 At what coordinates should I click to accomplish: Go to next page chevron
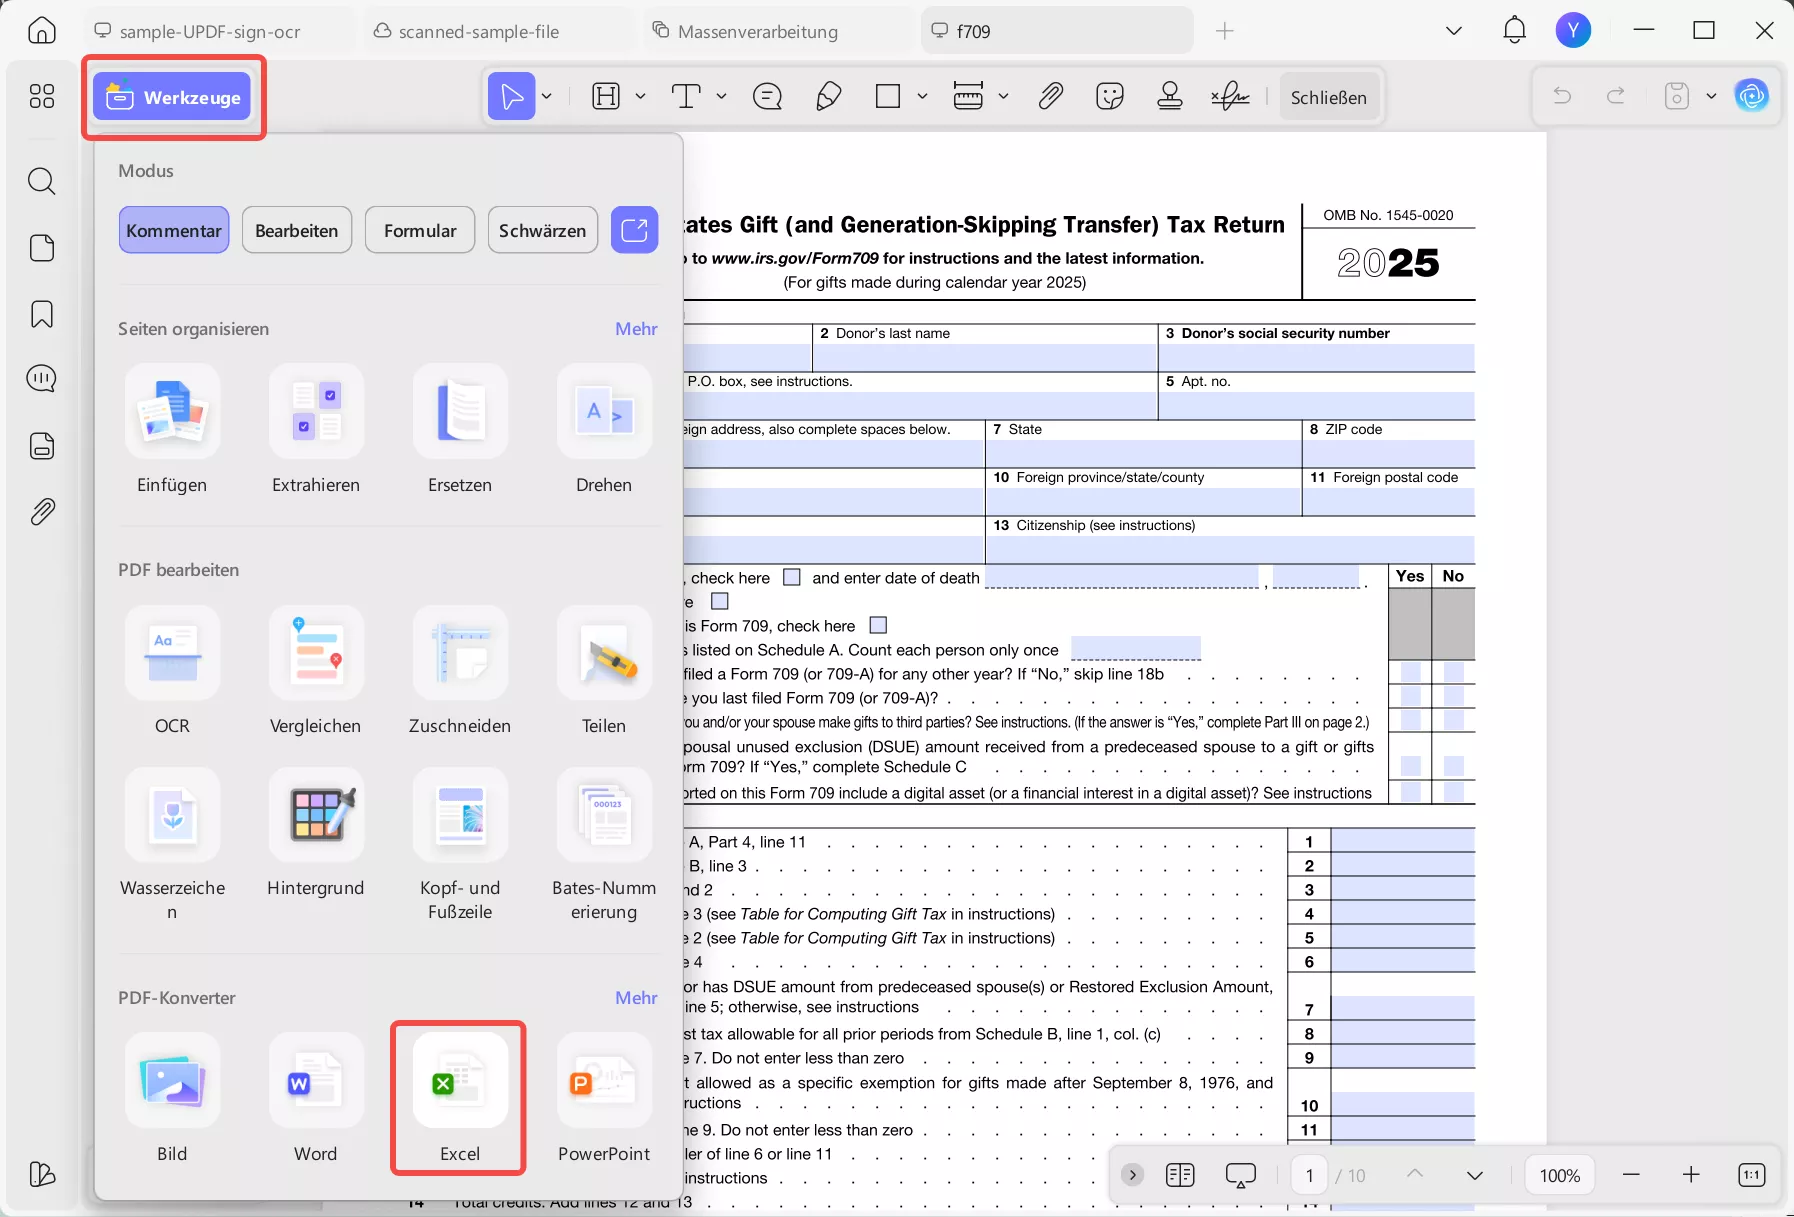(x=1475, y=1175)
